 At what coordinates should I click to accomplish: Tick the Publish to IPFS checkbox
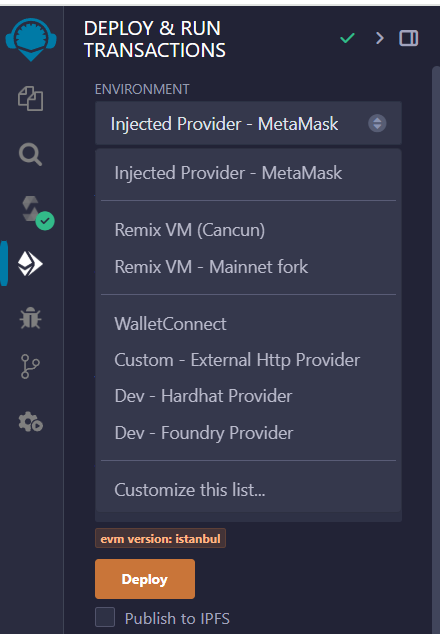(x=105, y=617)
